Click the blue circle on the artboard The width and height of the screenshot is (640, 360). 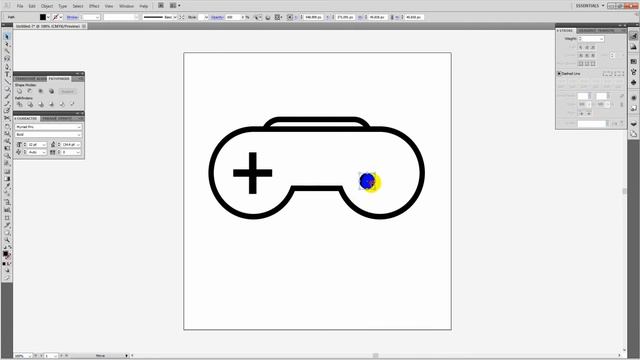point(367,181)
